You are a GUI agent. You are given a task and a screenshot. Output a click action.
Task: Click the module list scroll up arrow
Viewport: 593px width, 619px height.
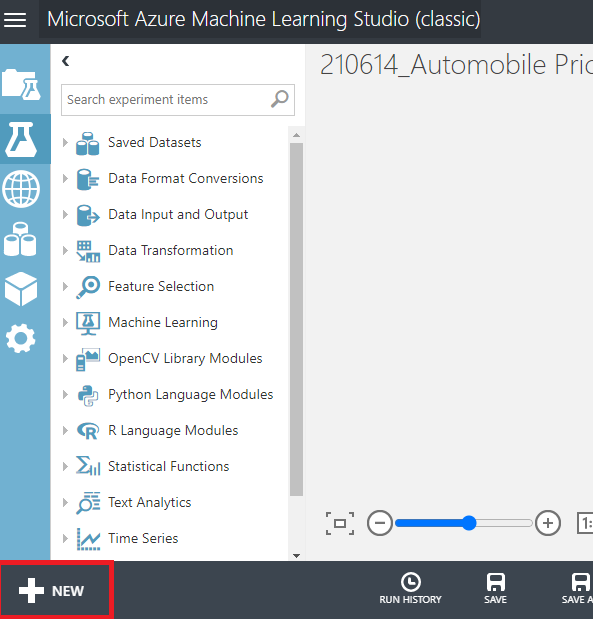[x=296, y=135]
